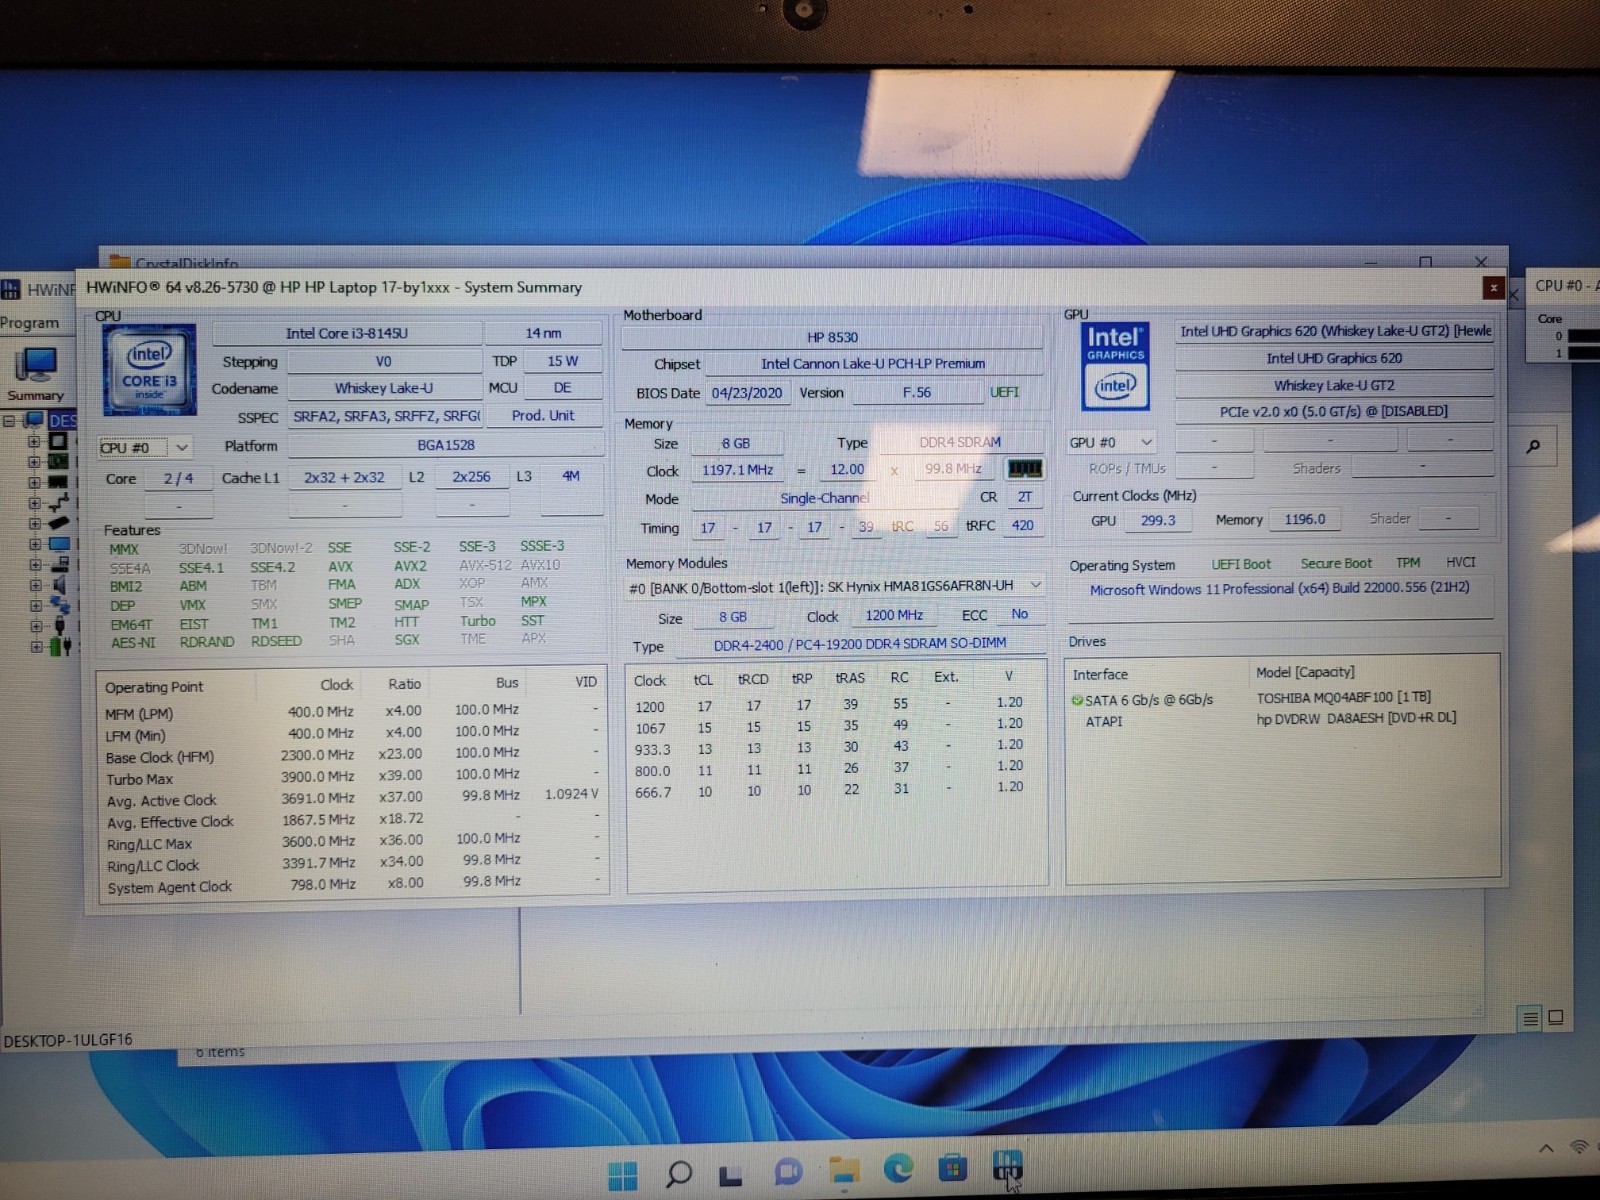The image size is (1600, 1200).
Task: Select the Drives icon in the tree
Action: click(x=59, y=565)
